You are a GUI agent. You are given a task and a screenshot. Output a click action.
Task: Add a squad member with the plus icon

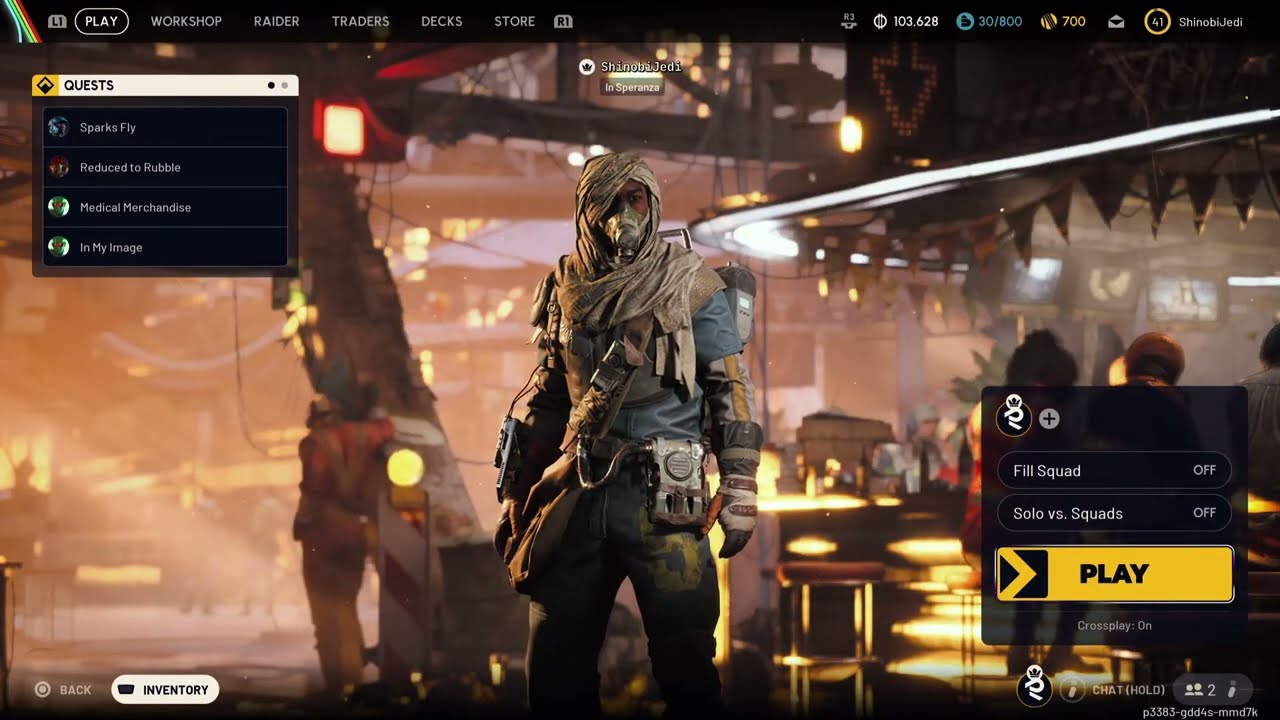[x=1049, y=419]
